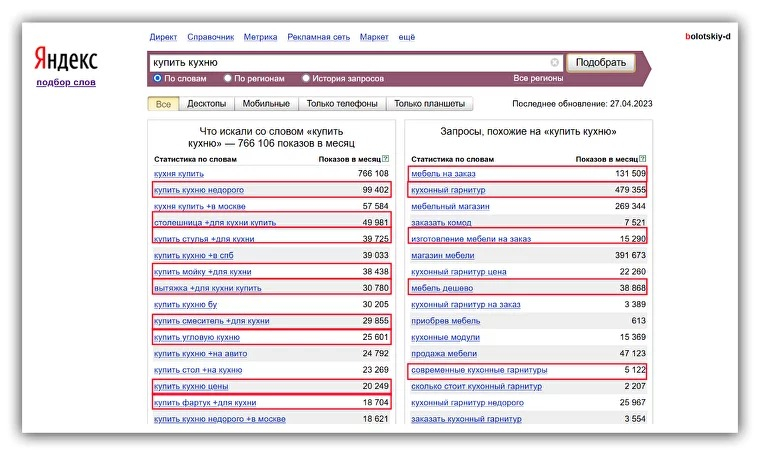Select the По регионам radio button

click(228, 78)
